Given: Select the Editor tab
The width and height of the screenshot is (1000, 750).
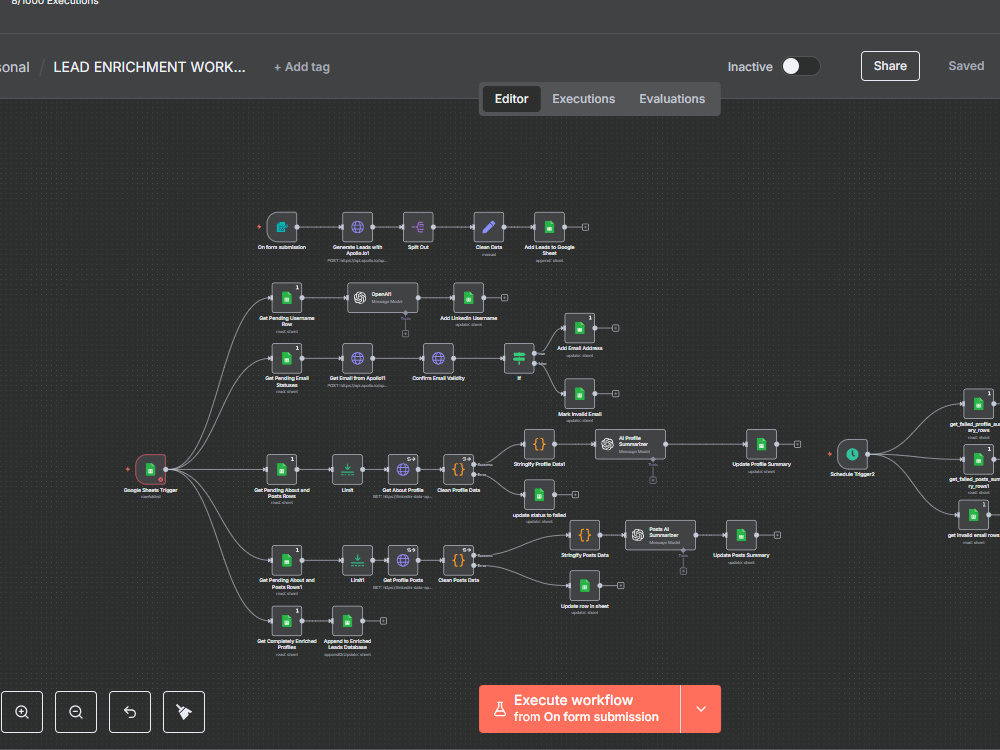Looking at the screenshot, I should click(x=511, y=99).
